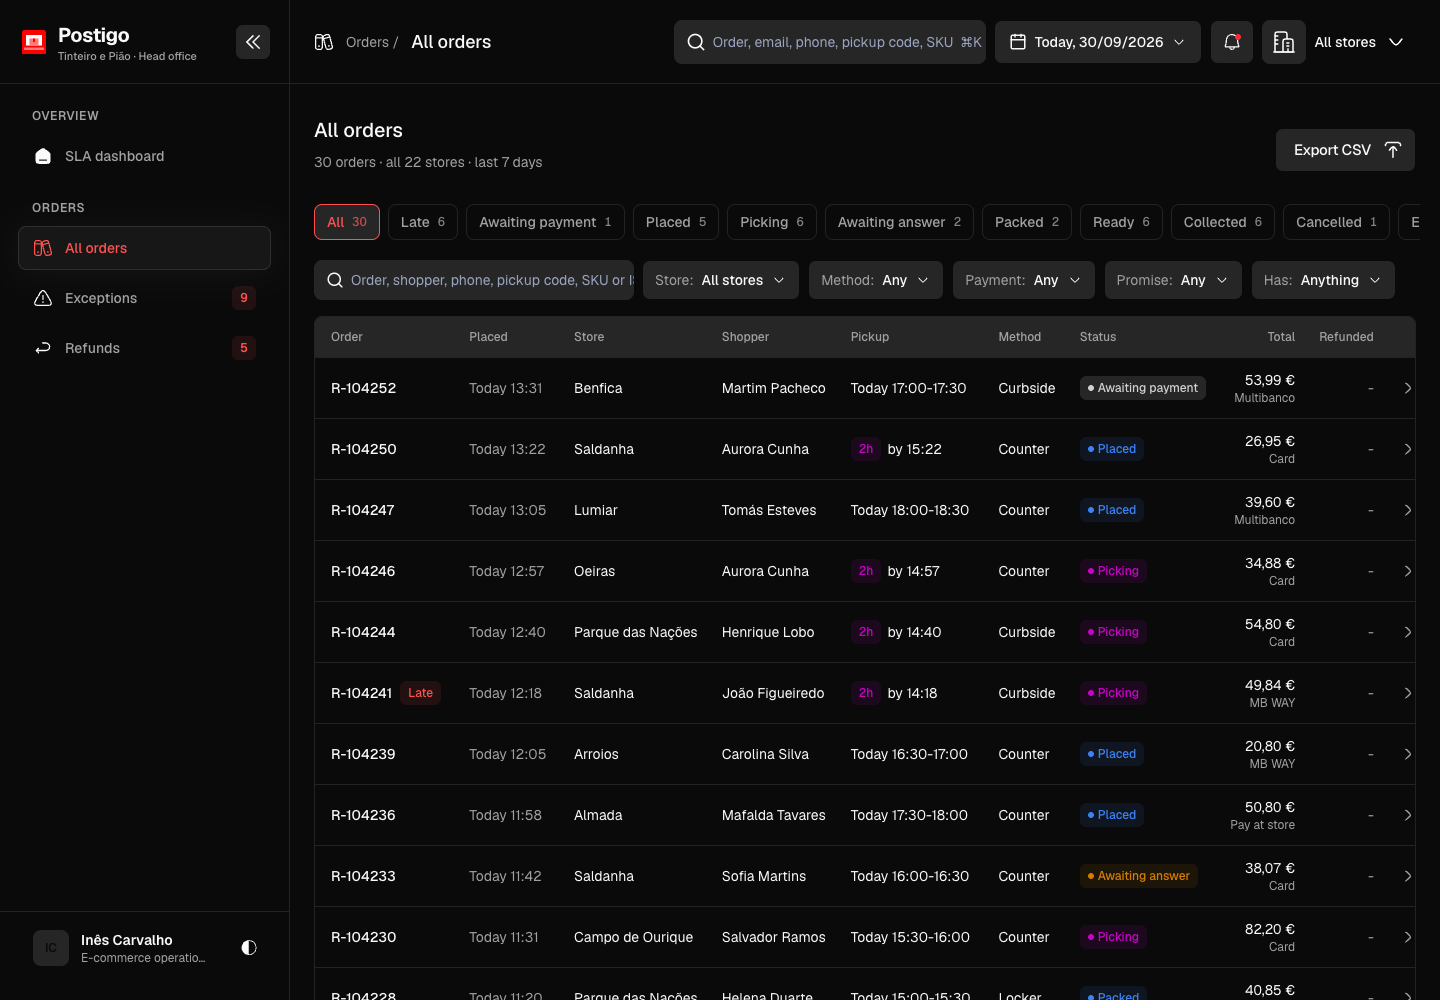Click the Orders breadcrumb link
The height and width of the screenshot is (1000, 1440).
367,42
